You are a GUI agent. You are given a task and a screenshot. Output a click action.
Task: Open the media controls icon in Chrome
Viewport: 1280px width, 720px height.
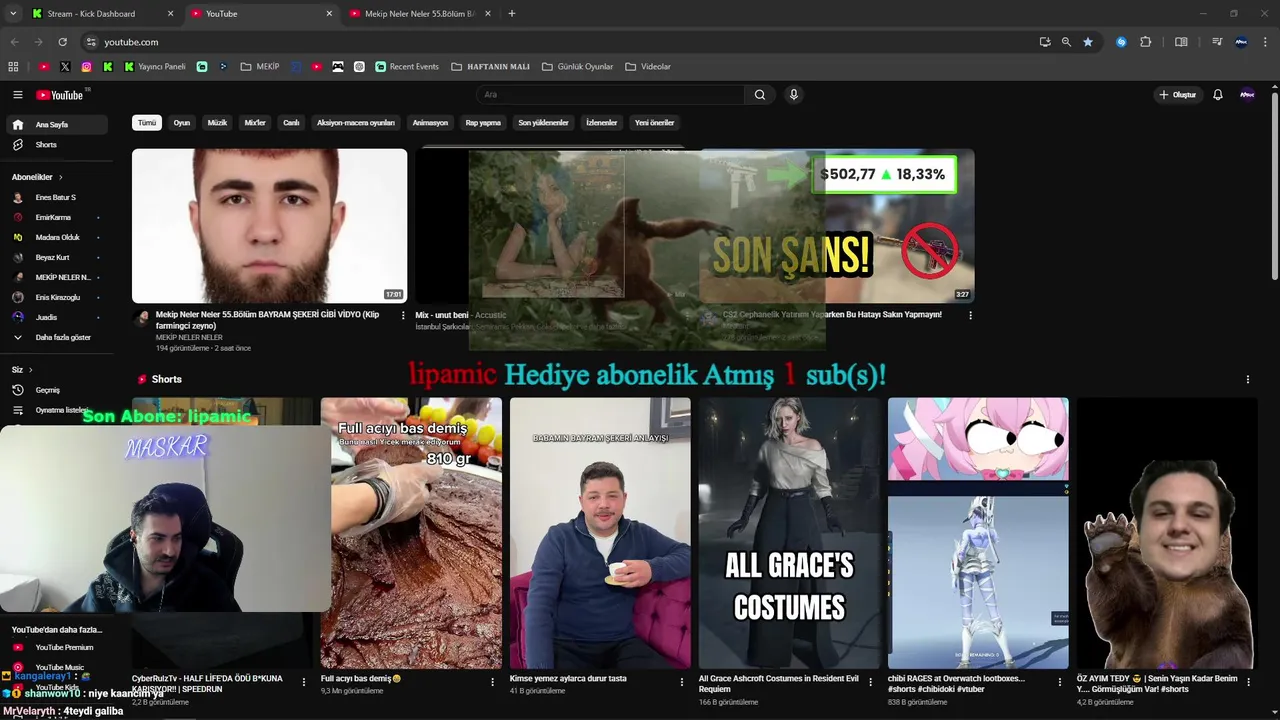(x=1217, y=42)
